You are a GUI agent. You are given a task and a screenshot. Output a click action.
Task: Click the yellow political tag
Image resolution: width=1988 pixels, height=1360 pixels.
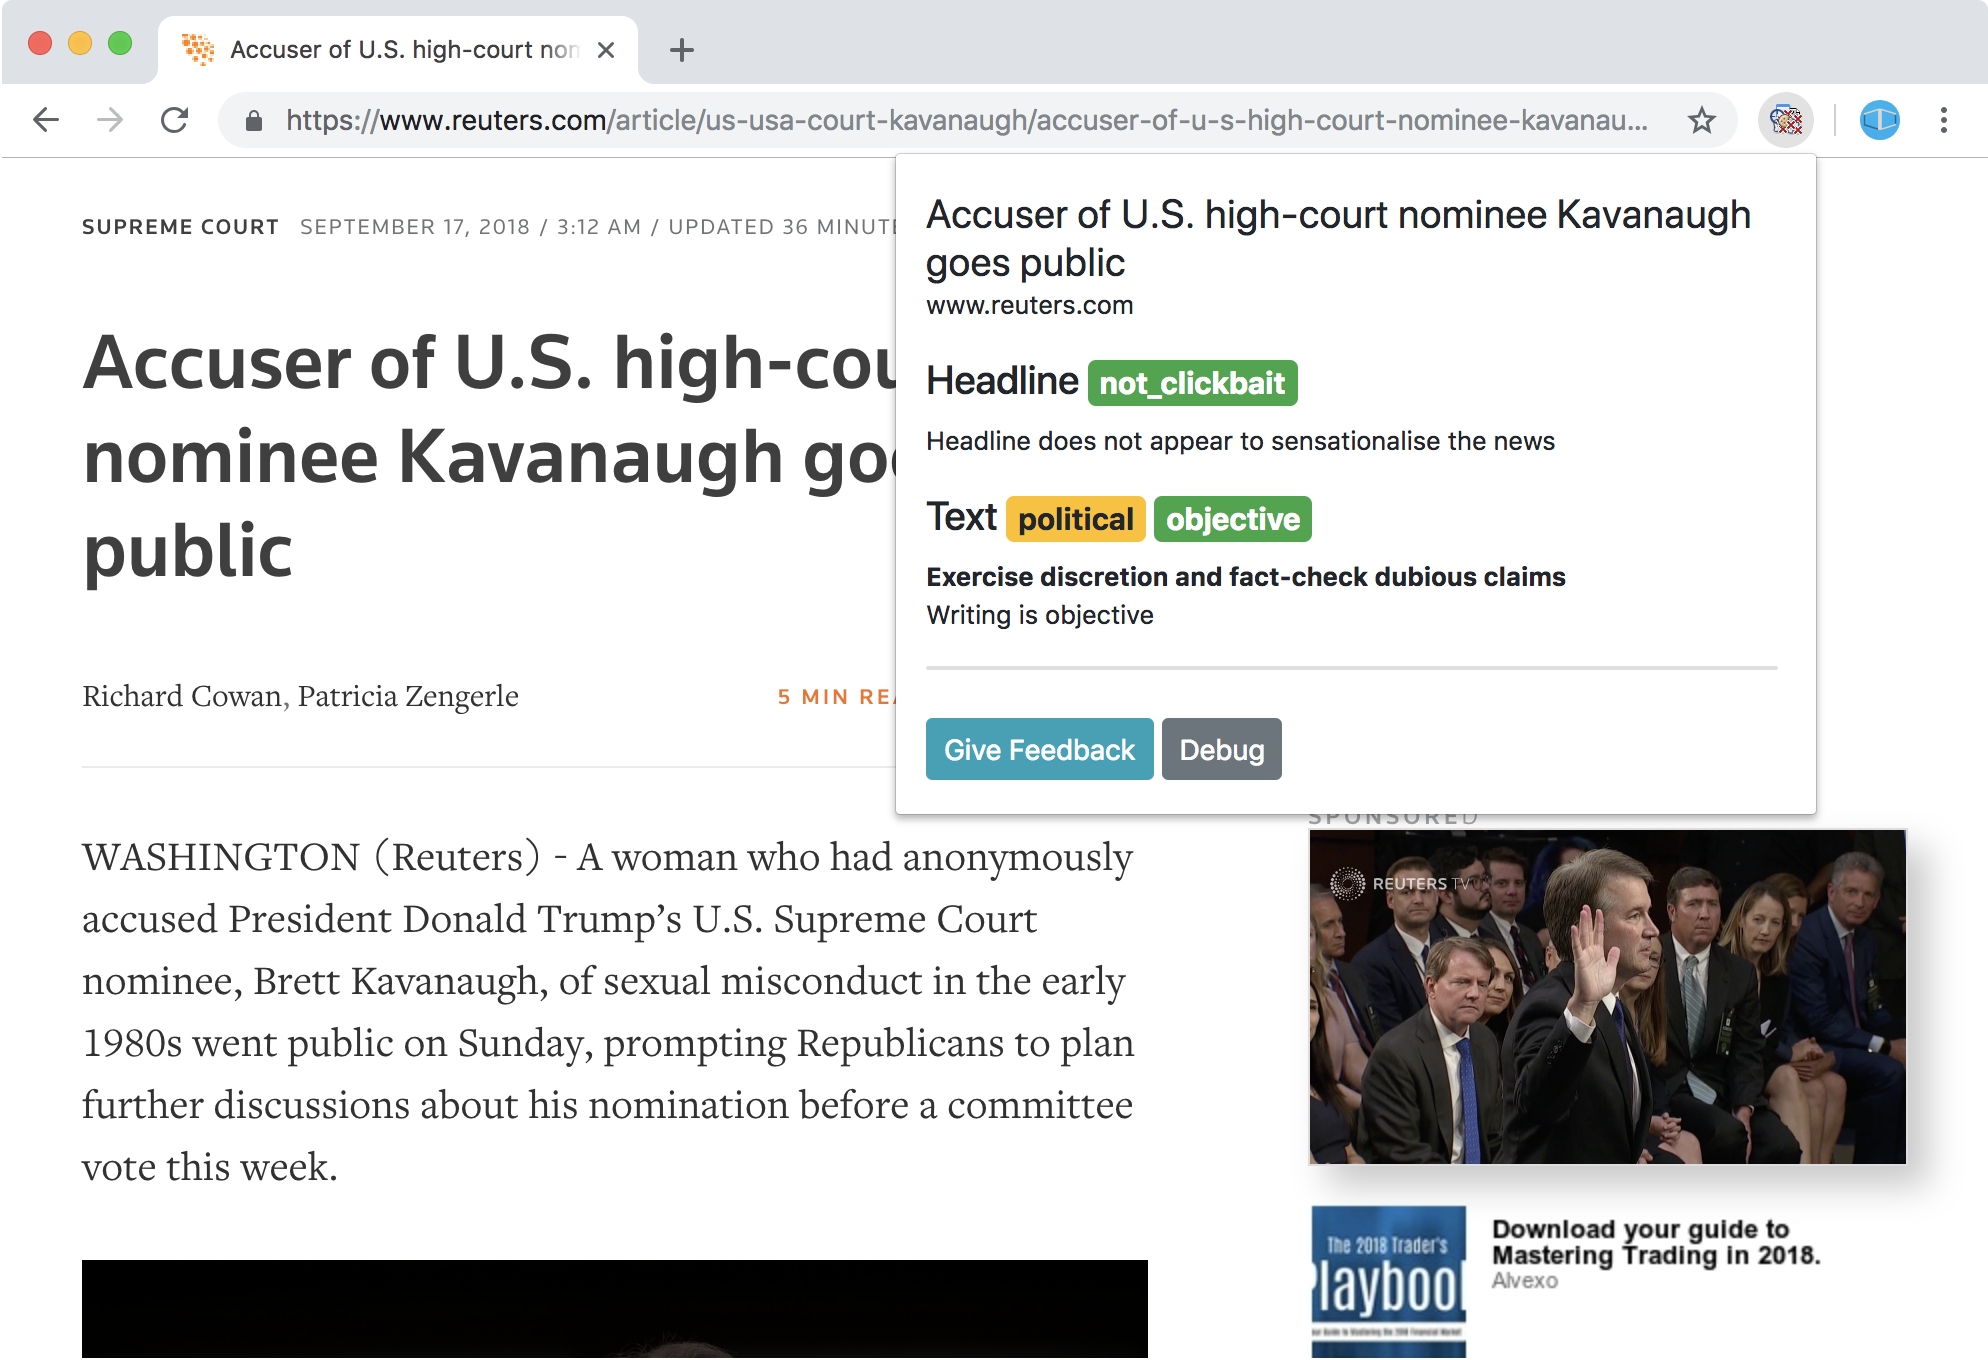[x=1075, y=519]
